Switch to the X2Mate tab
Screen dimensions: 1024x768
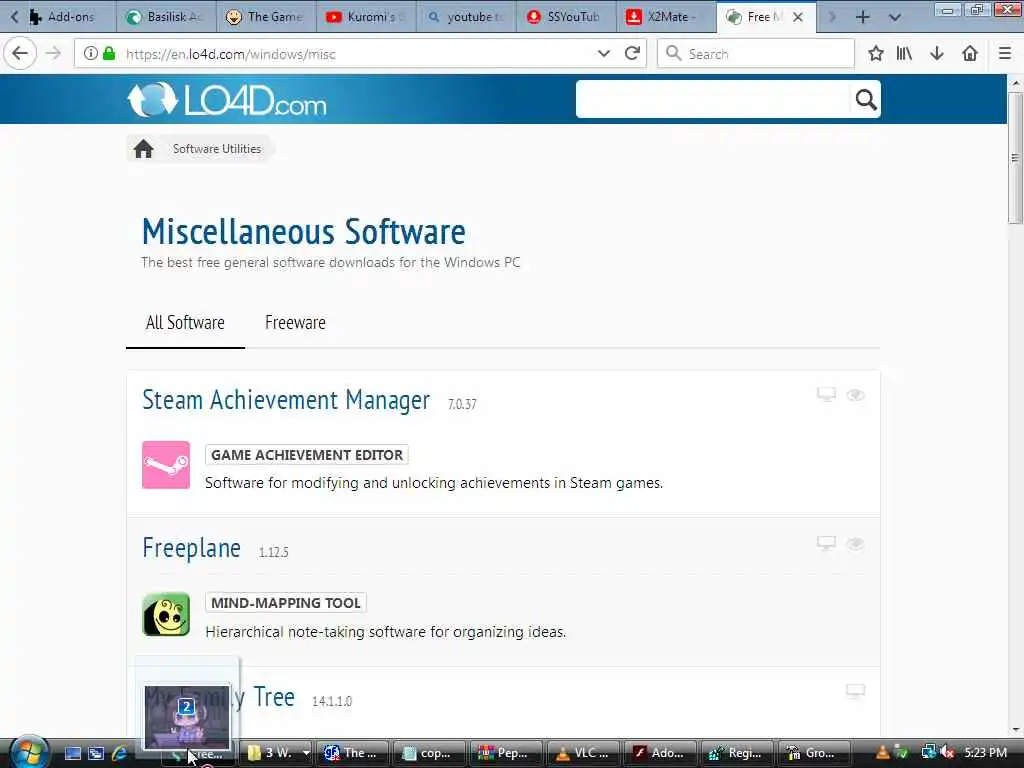[x=666, y=17]
